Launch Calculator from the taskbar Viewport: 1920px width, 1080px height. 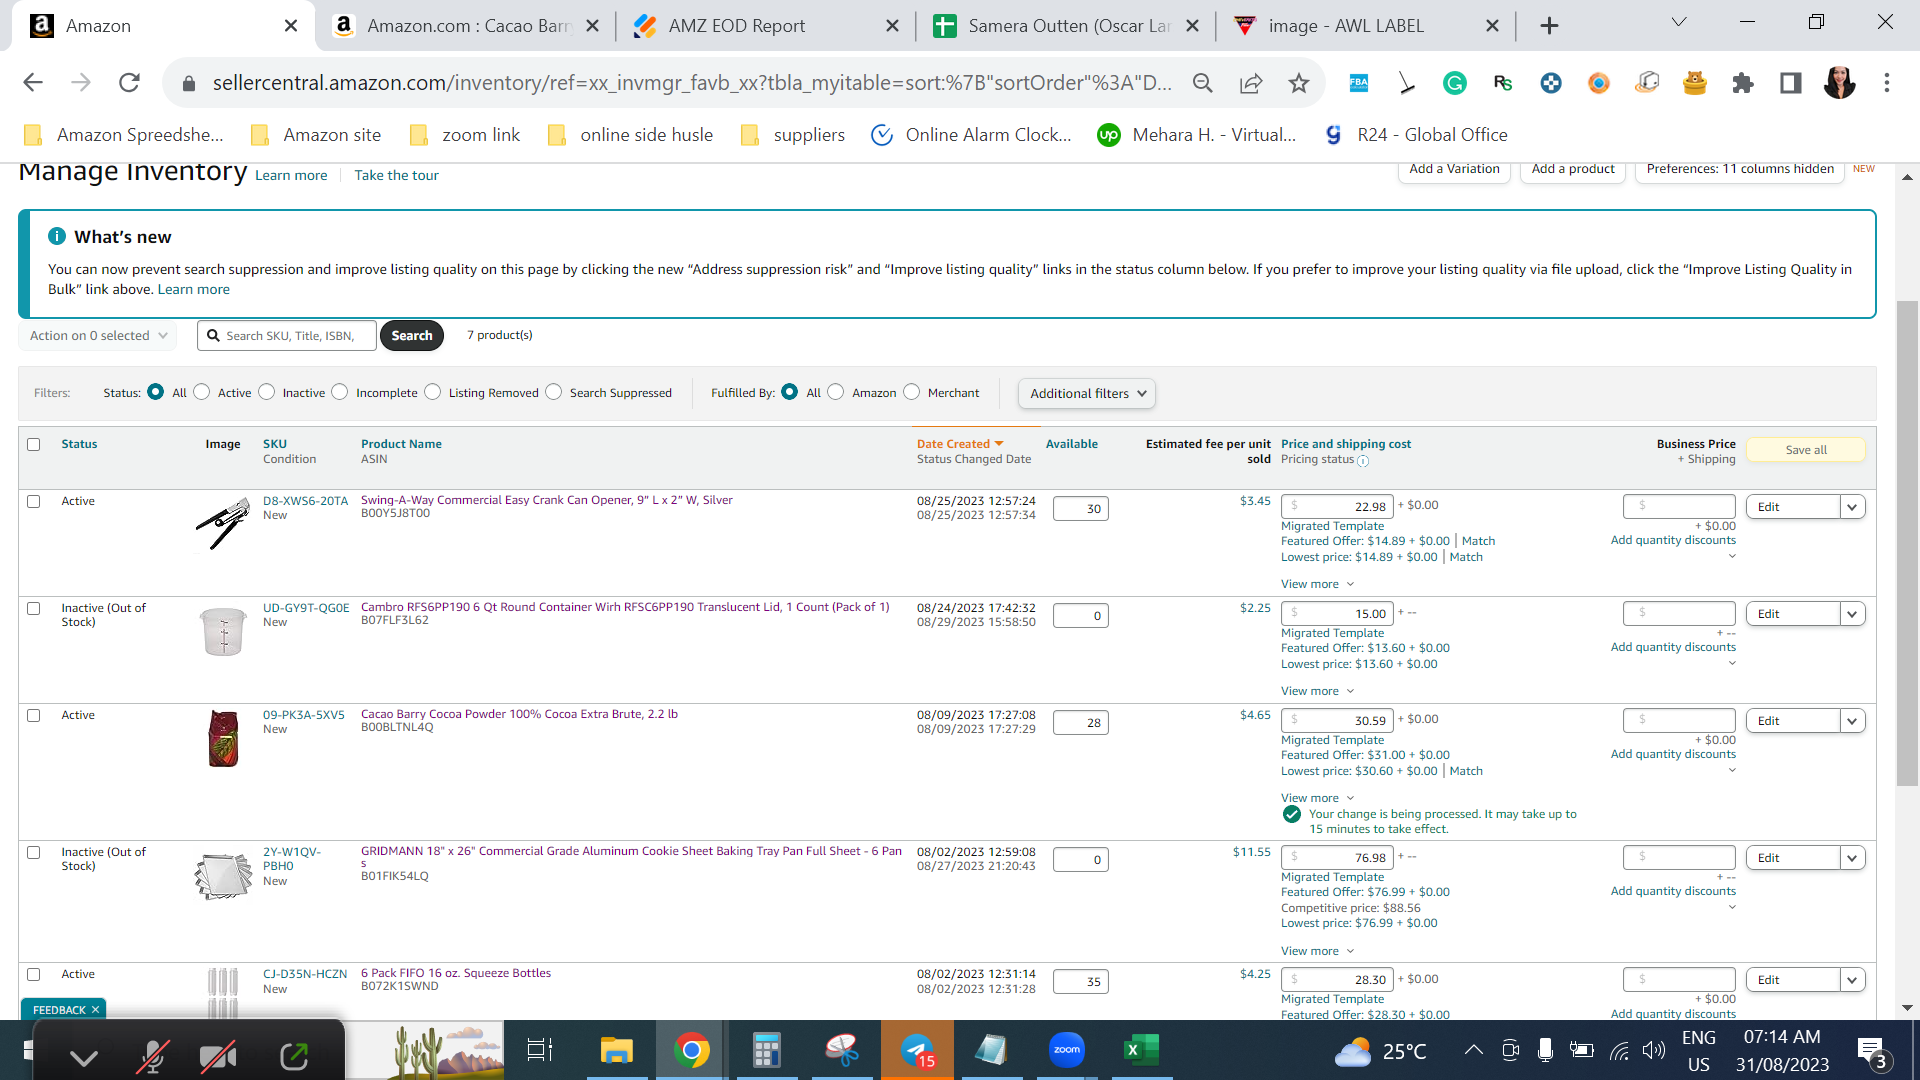pos(766,1050)
